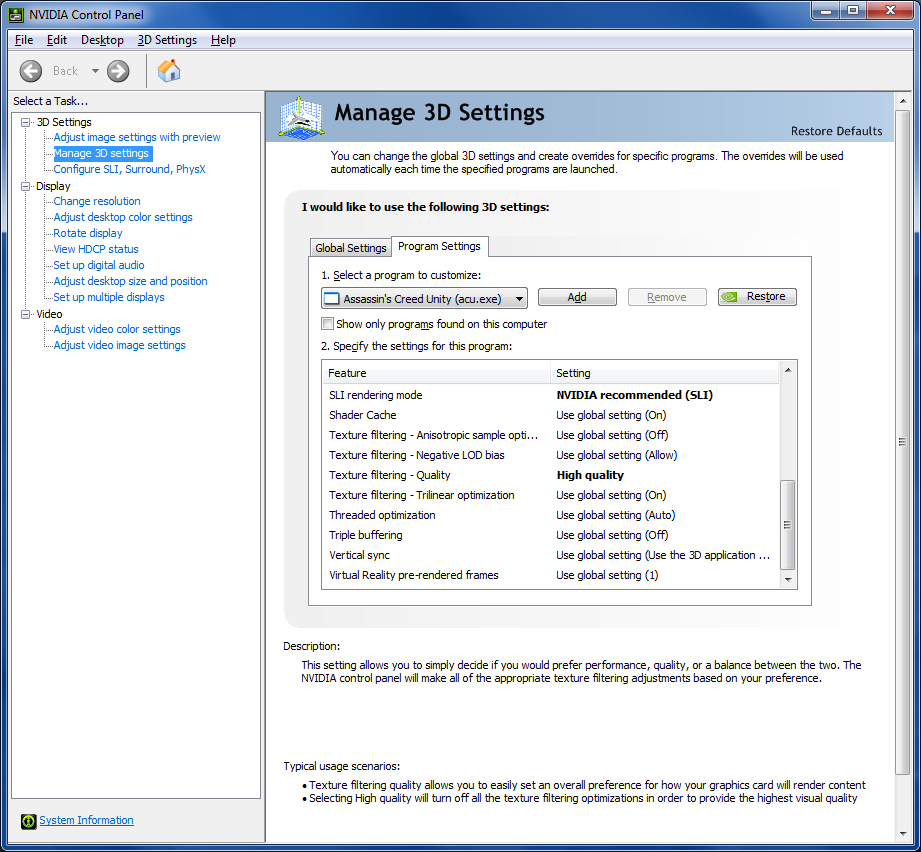Open Set up digital audio

(x=99, y=265)
